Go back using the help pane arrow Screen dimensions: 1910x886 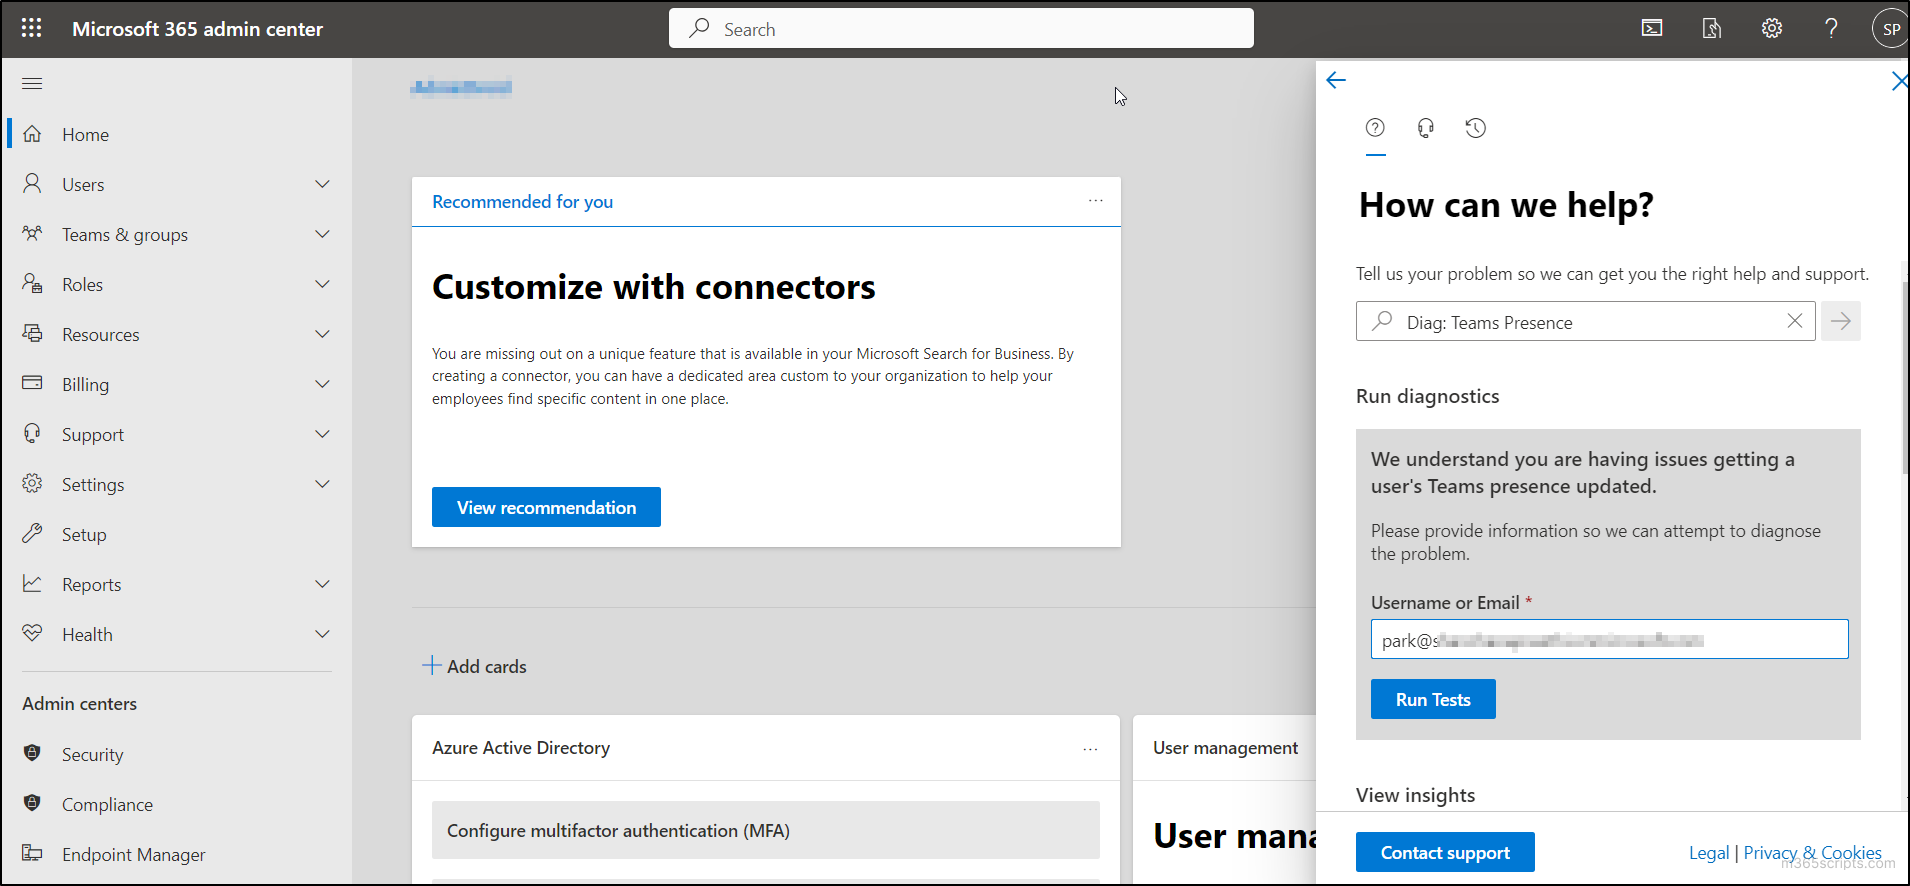pos(1336,80)
